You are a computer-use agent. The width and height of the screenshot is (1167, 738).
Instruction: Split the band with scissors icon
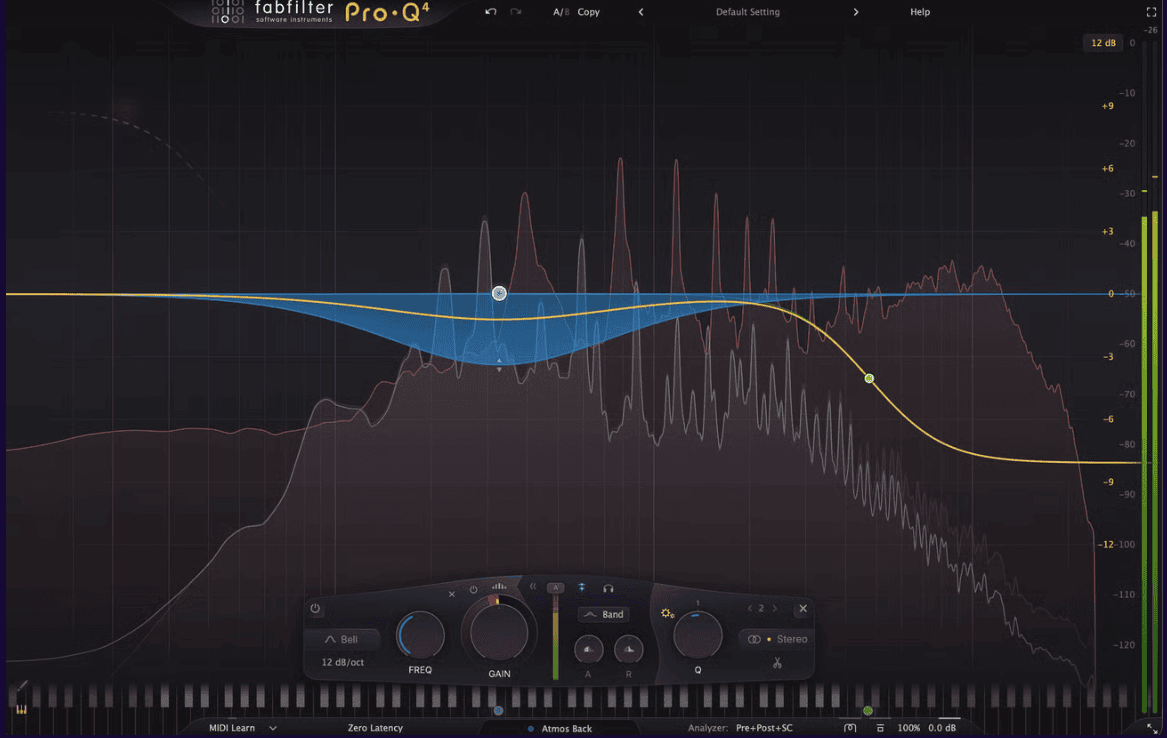777,662
